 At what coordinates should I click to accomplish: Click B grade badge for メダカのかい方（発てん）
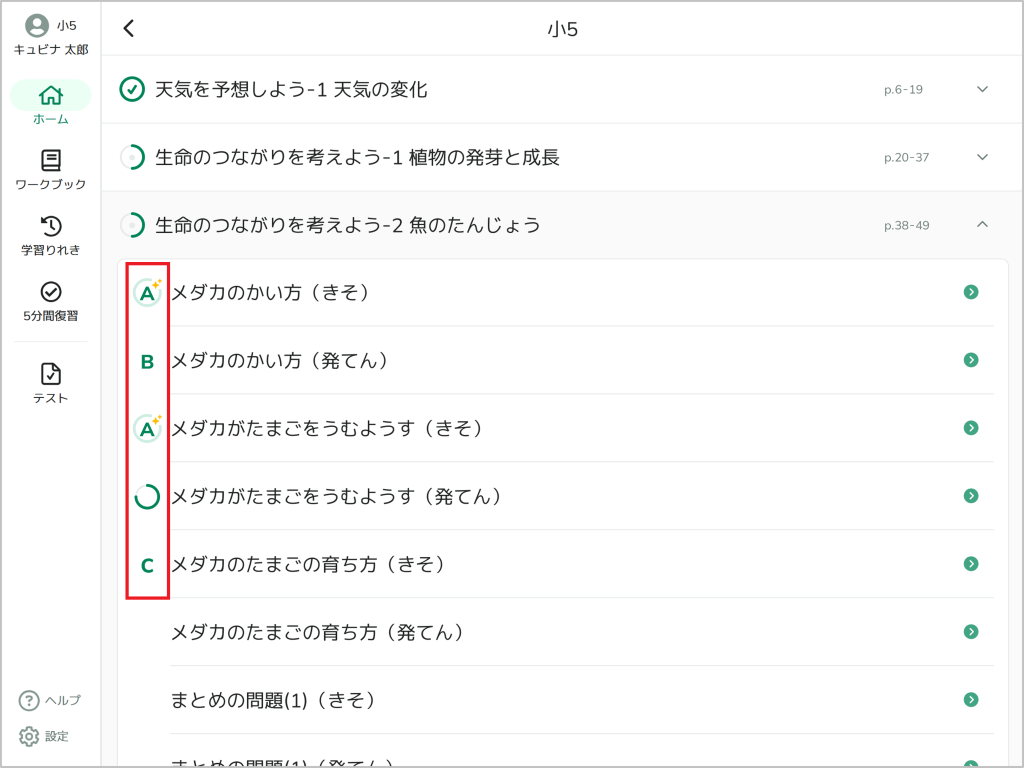point(148,361)
